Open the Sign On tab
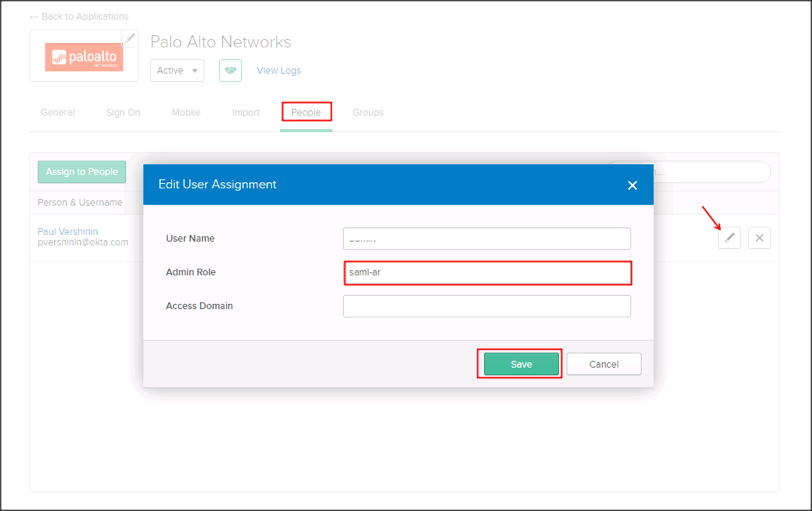The width and height of the screenshot is (812, 511). [123, 113]
